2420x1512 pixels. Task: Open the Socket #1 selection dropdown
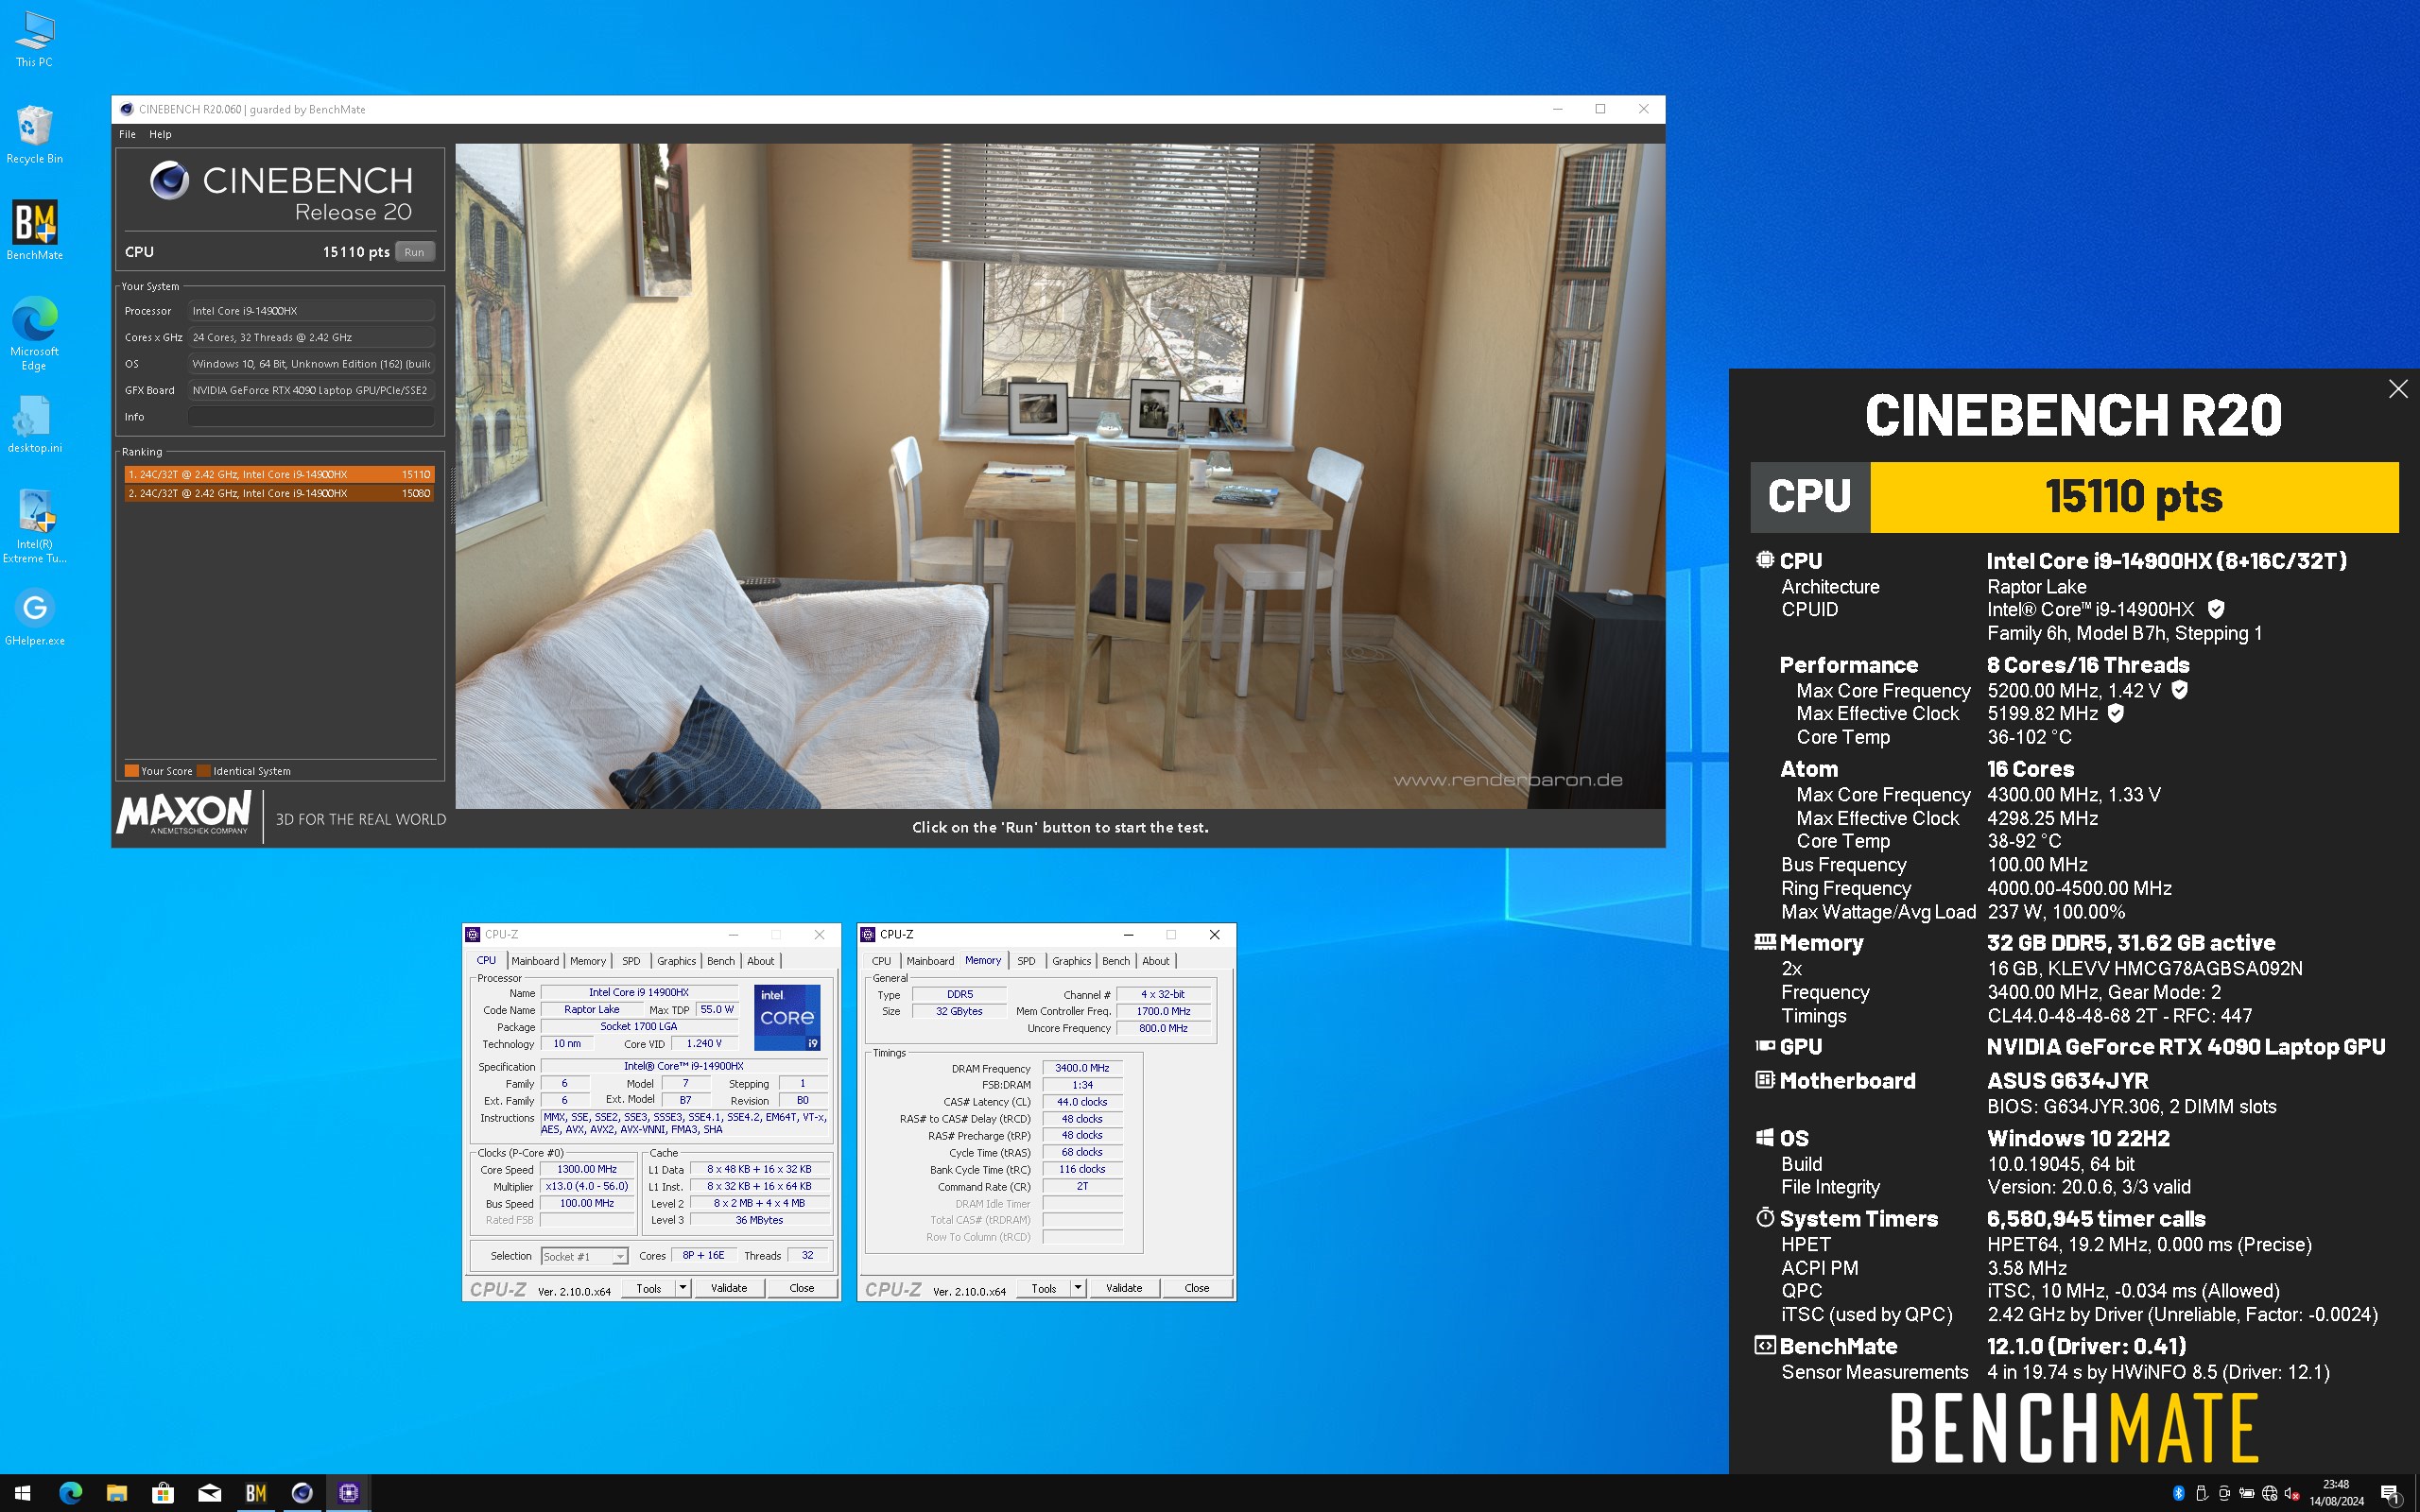pos(584,1256)
